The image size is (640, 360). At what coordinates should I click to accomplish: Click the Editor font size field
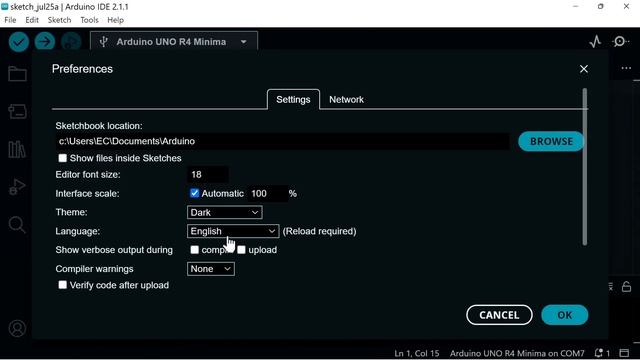point(208,175)
